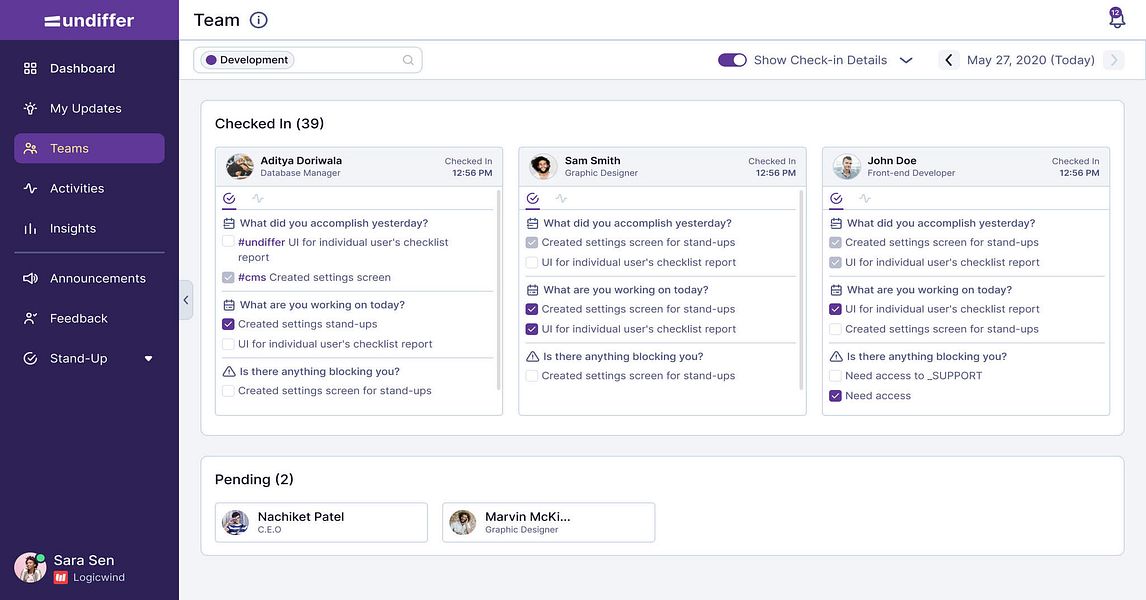This screenshot has height=600, width=1146.
Task: Click the scrollbar in Aditya Doriwala's card
Action: click(498, 290)
